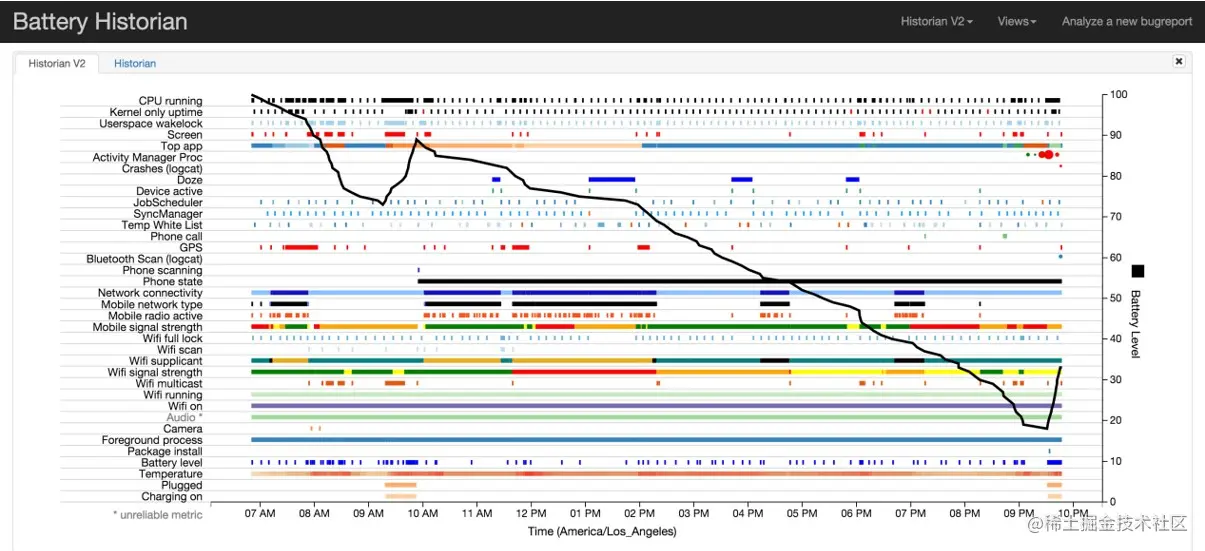Screen dimensions: 1205x551
Task: Click the 12 PM time axis tick
Action: coord(531,513)
